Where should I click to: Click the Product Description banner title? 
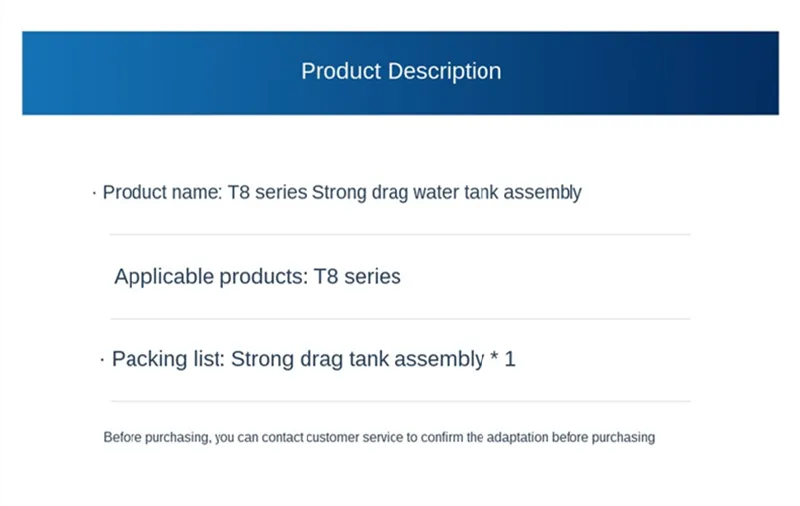(x=401, y=71)
